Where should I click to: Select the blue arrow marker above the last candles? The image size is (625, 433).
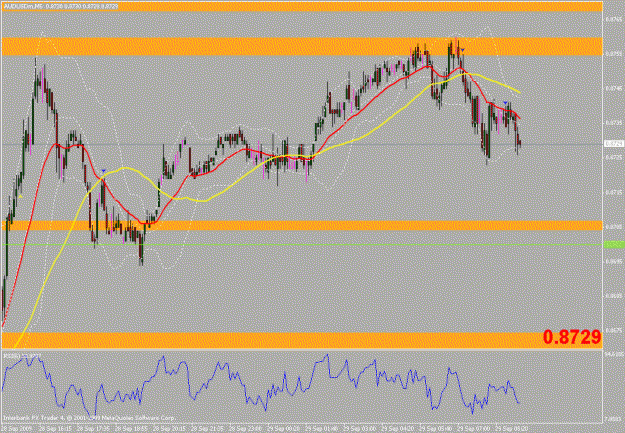pos(505,103)
